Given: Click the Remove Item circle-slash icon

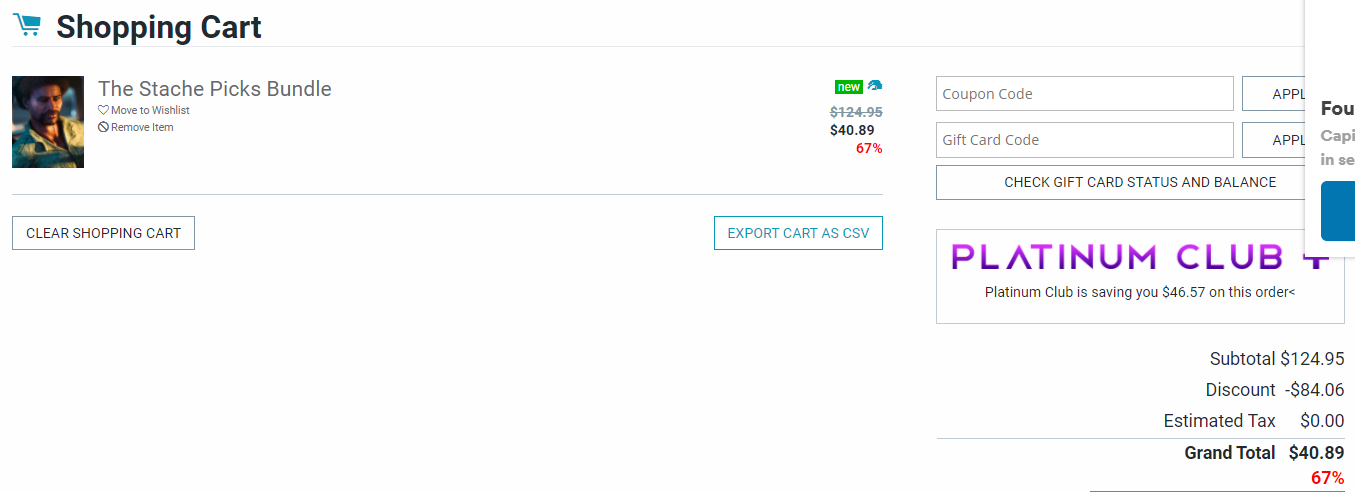Looking at the screenshot, I should (103, 128).
